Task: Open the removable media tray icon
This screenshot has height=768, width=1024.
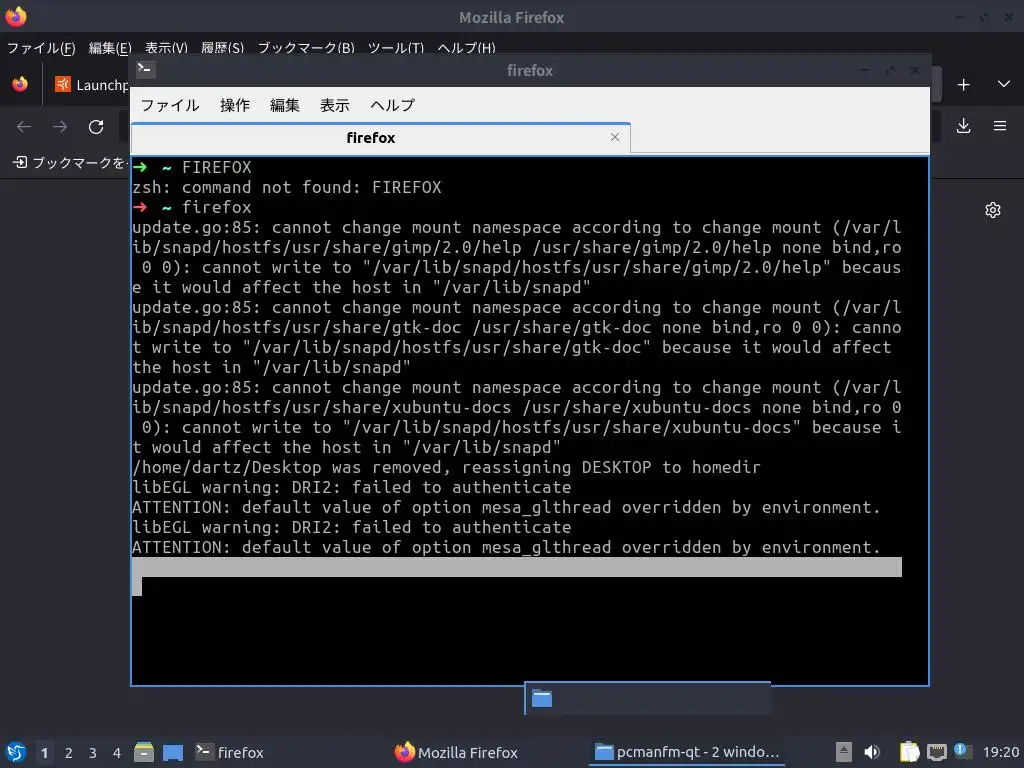Action: [844, 752]
